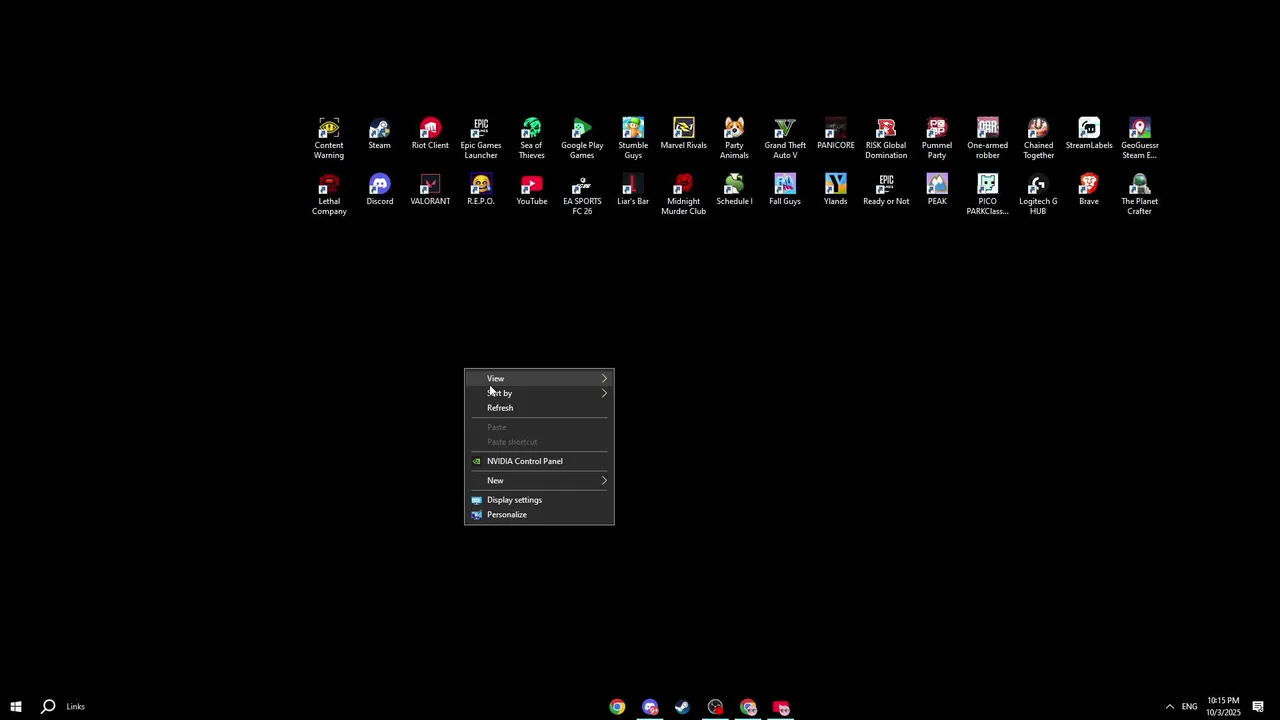Open the Steam desktop shortcut
This screenshot has height=720, width=1280.
[379, 134]
